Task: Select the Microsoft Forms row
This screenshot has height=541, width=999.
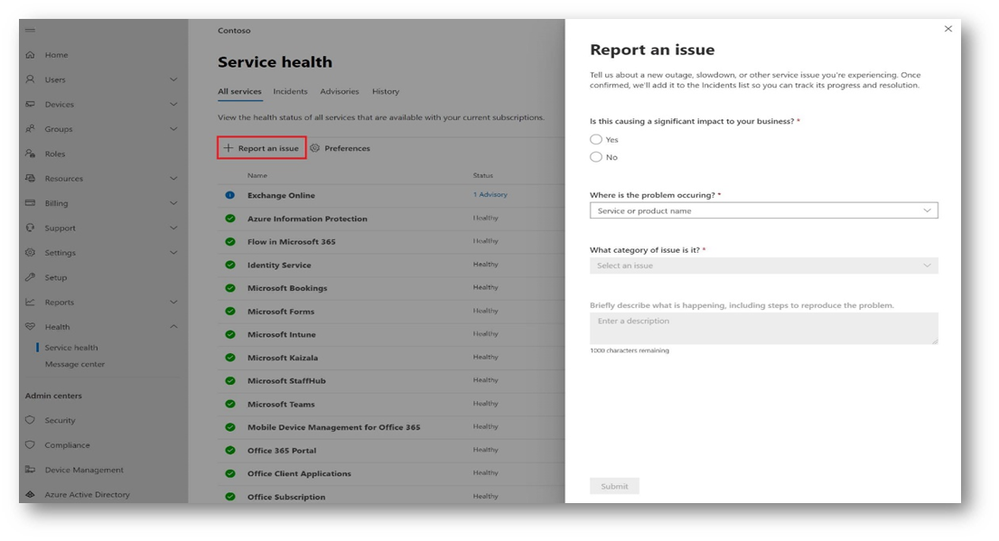Action: tap(391, 311)
